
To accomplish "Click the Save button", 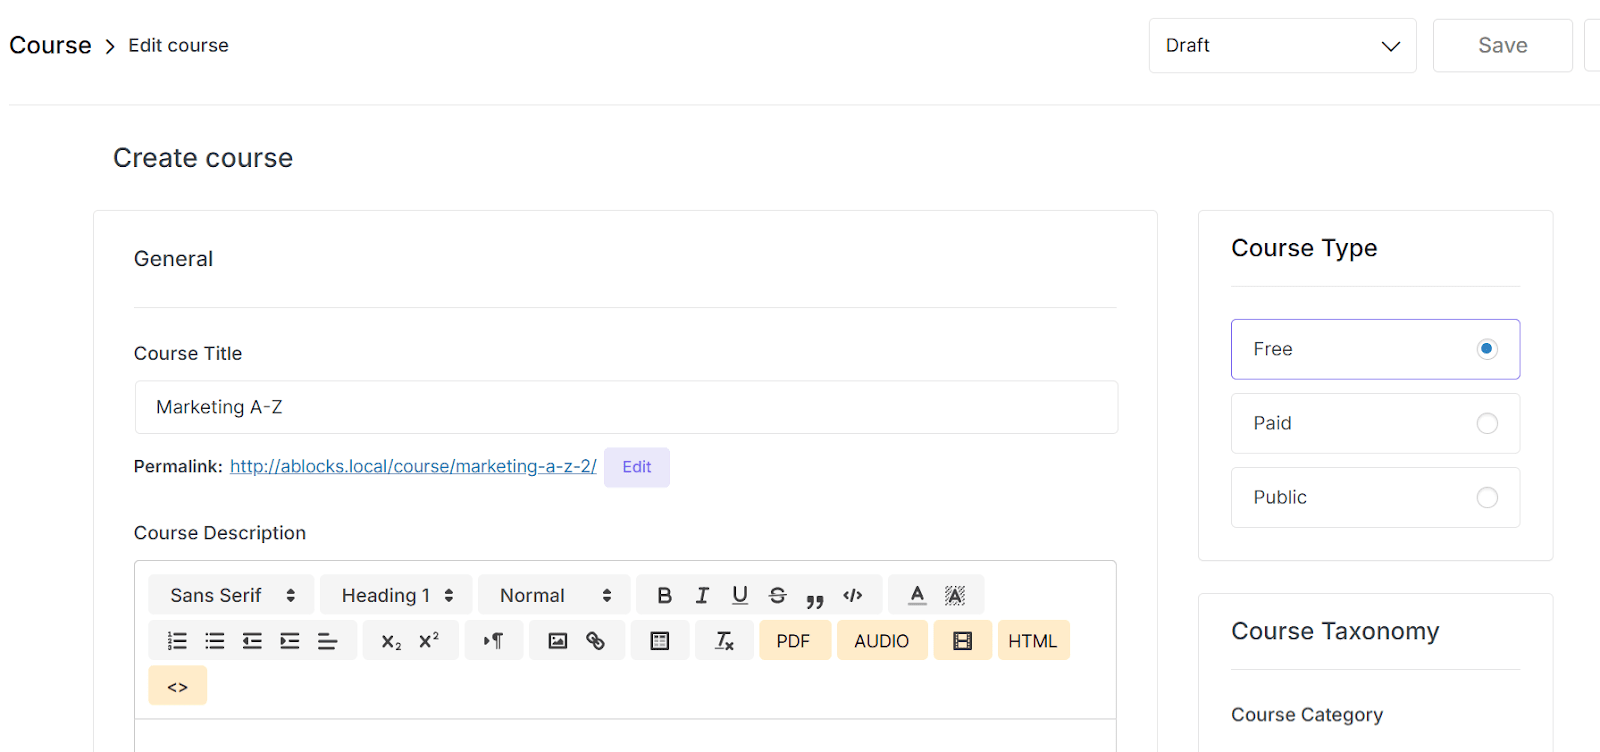I will coord(1502,46).
